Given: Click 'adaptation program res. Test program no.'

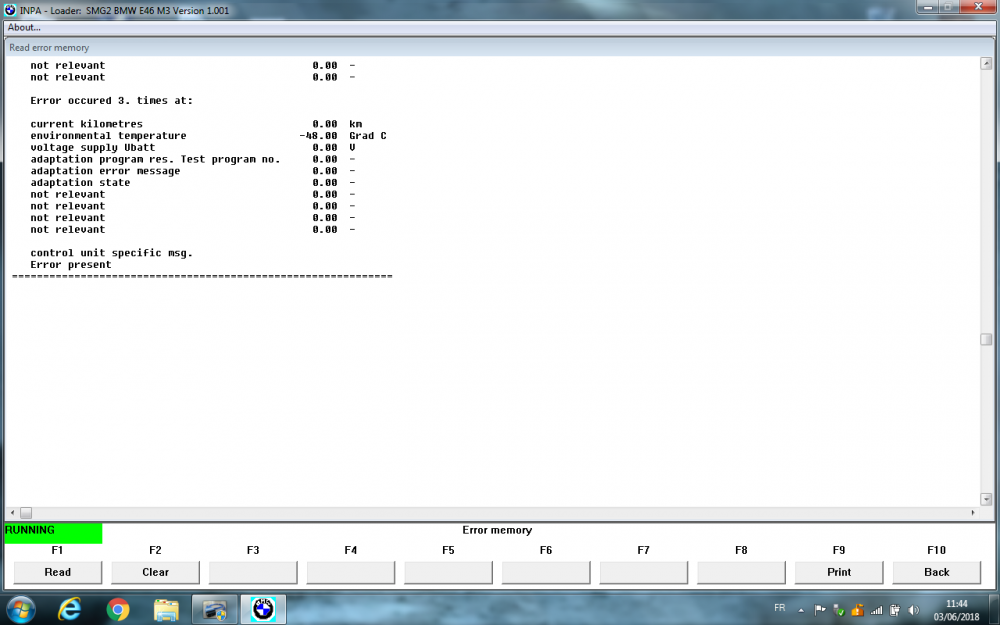Looking at the screenshot, I should coord(156,159).
